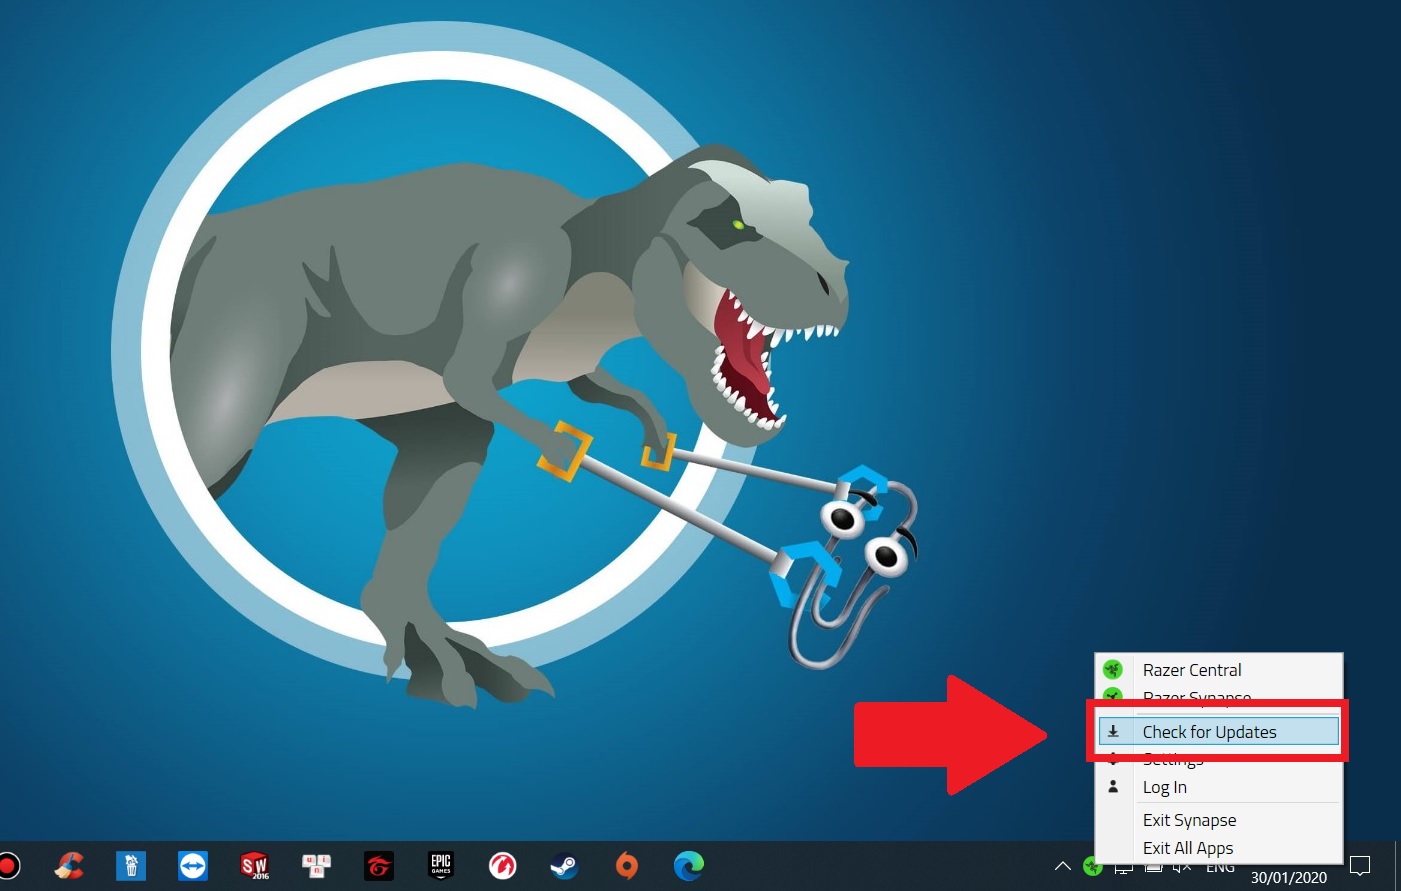Click person icon beside Log In
The image size is (1401, 891).
(1113, 786)
